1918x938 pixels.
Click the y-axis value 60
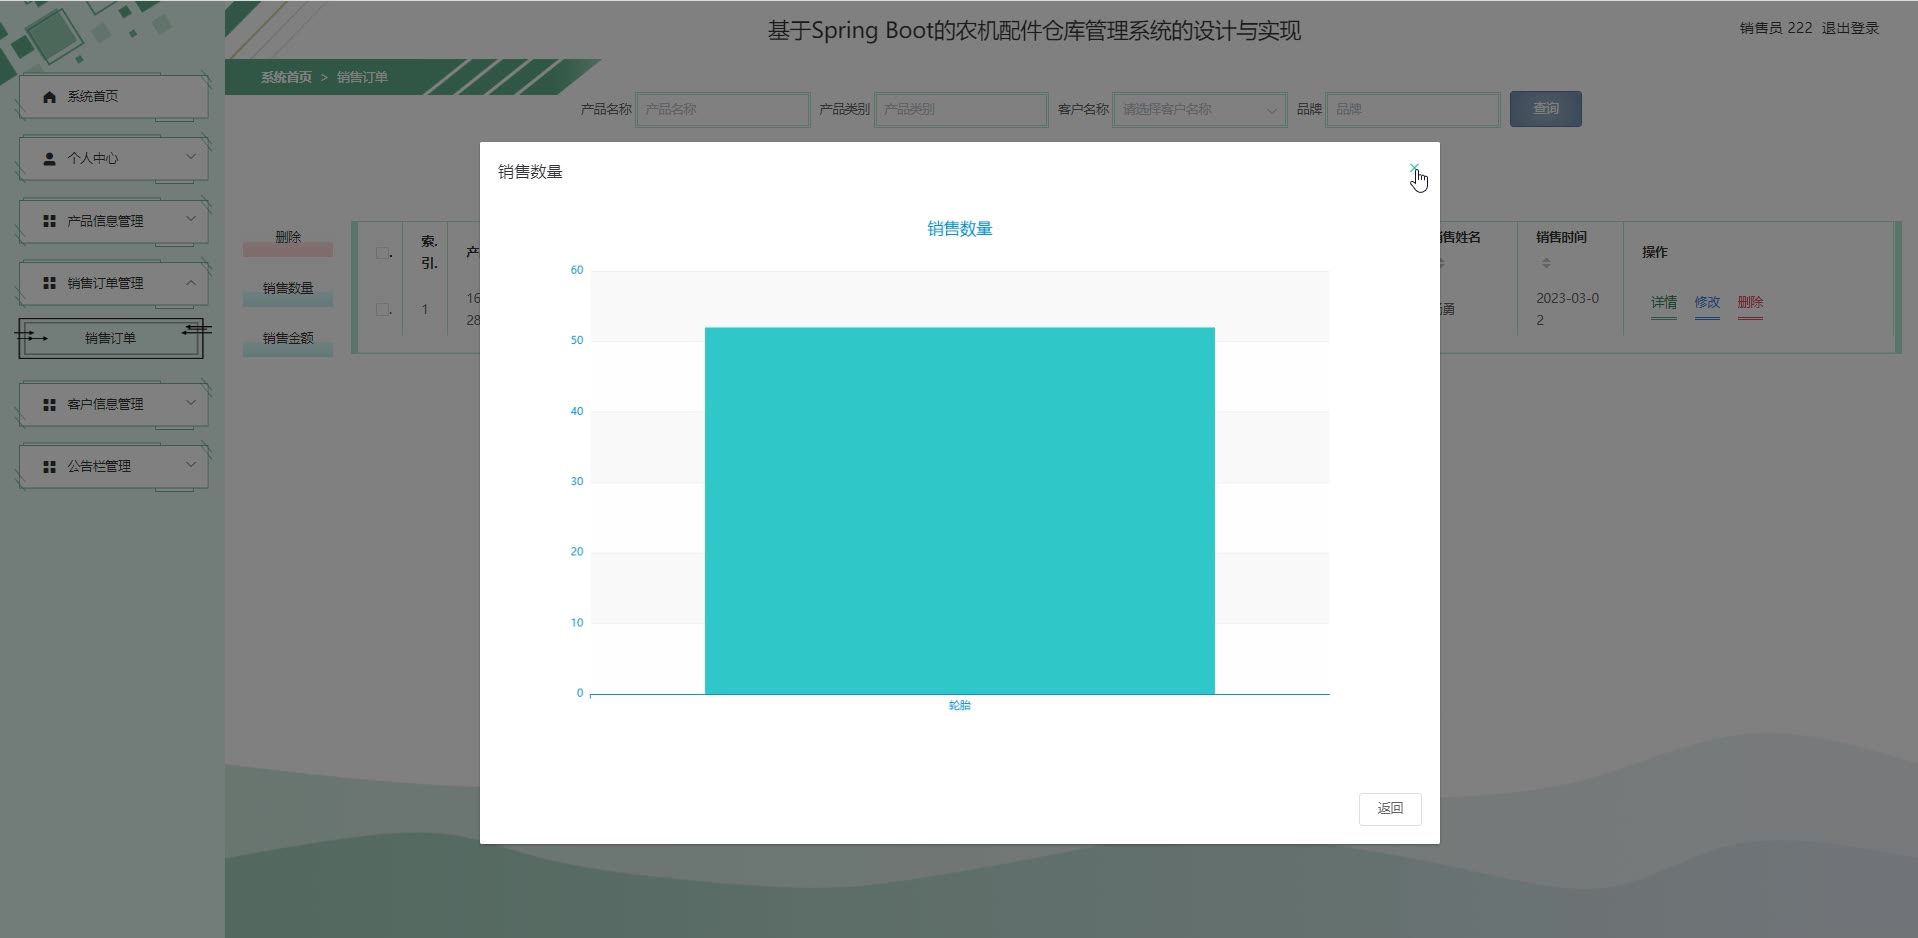tap(577, 270)
